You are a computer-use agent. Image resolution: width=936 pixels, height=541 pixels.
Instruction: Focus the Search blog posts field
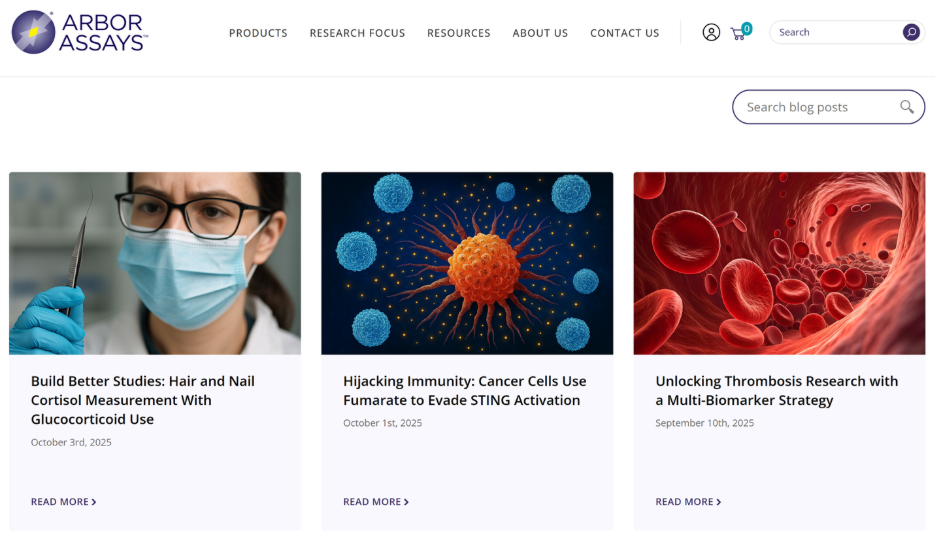coord(815,107)
